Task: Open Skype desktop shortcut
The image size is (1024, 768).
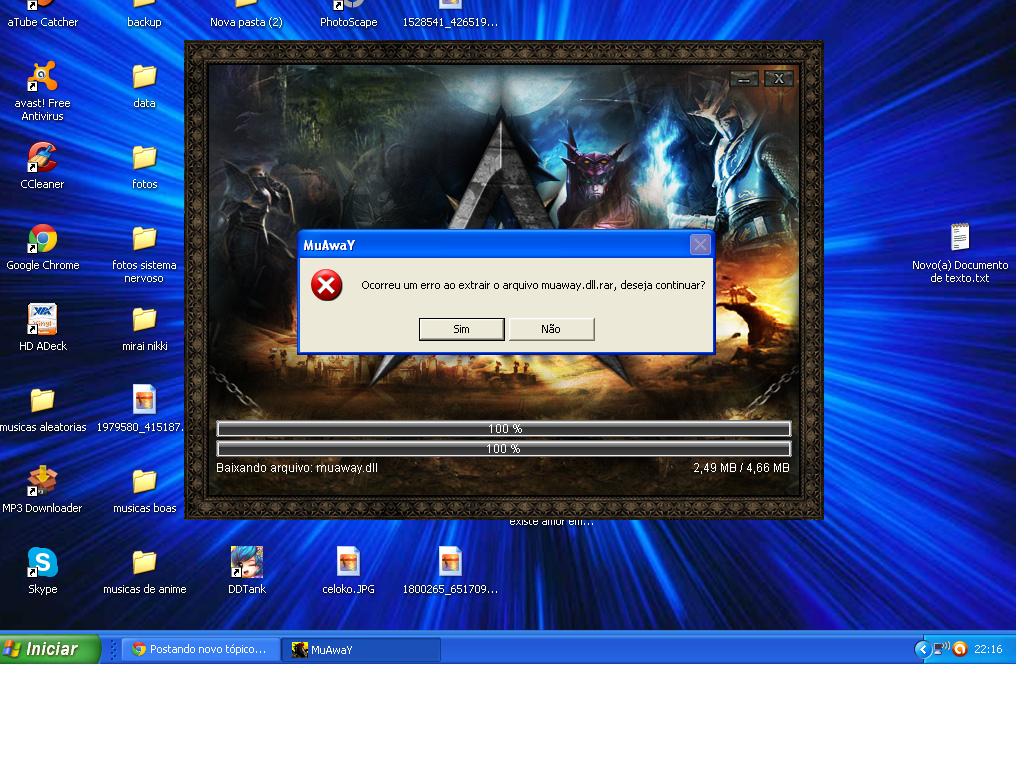Action: point(42,563)
